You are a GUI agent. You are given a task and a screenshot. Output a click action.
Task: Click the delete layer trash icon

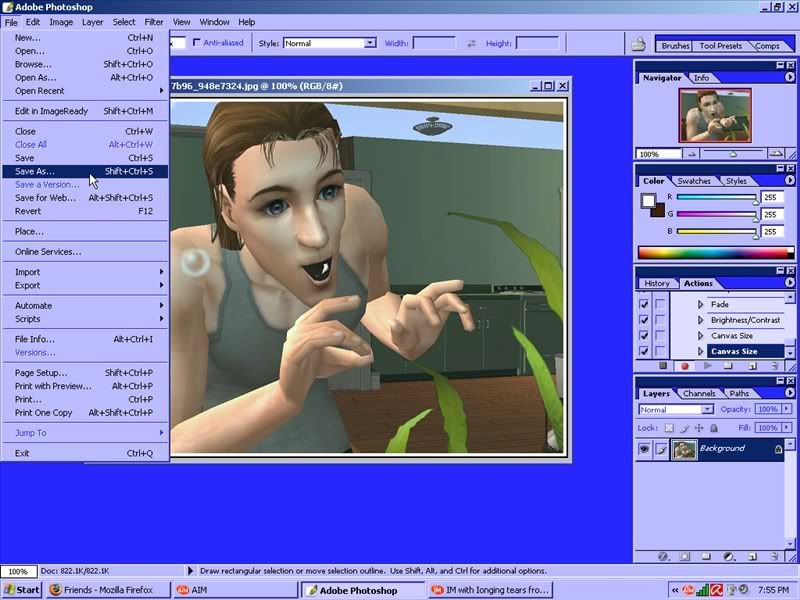(x=774, y=556)
